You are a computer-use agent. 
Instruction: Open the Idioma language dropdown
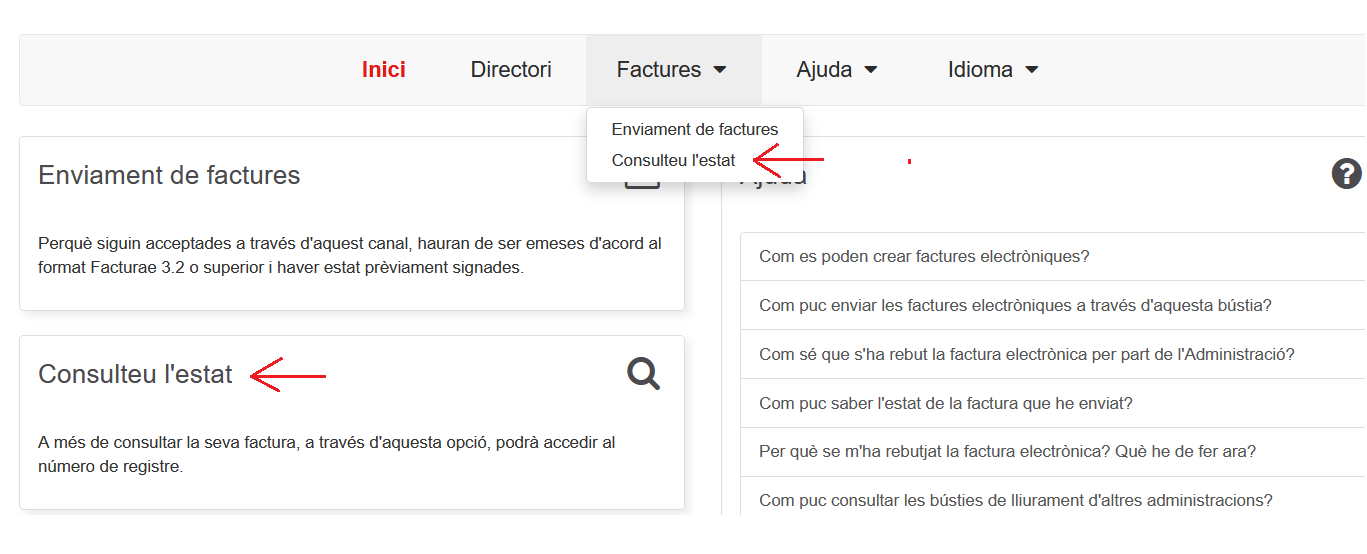[x=993, y=70]
